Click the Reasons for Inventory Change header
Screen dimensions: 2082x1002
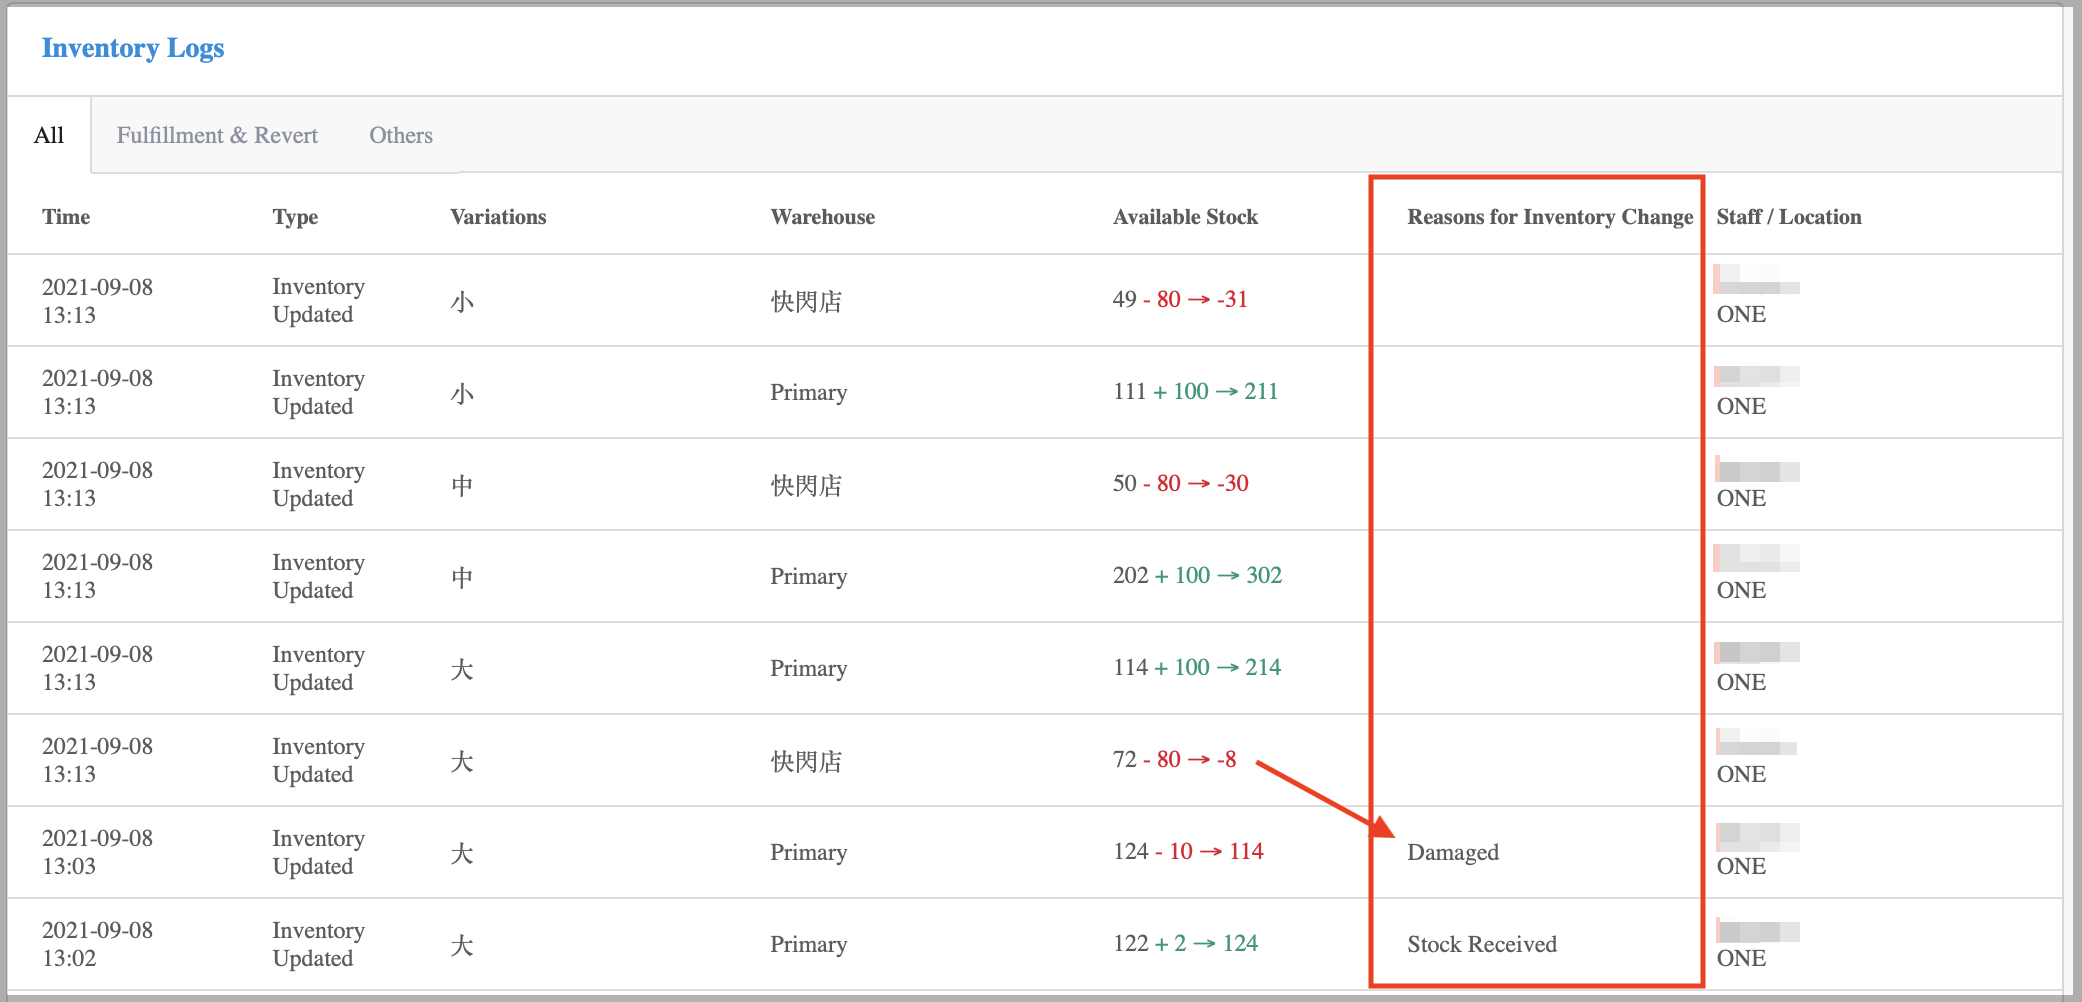1550,217
